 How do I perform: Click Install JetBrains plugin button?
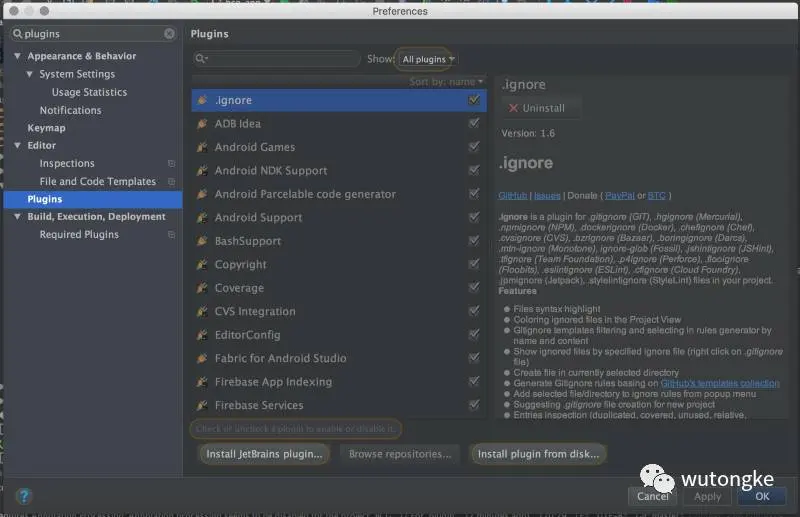coord(264,454)
